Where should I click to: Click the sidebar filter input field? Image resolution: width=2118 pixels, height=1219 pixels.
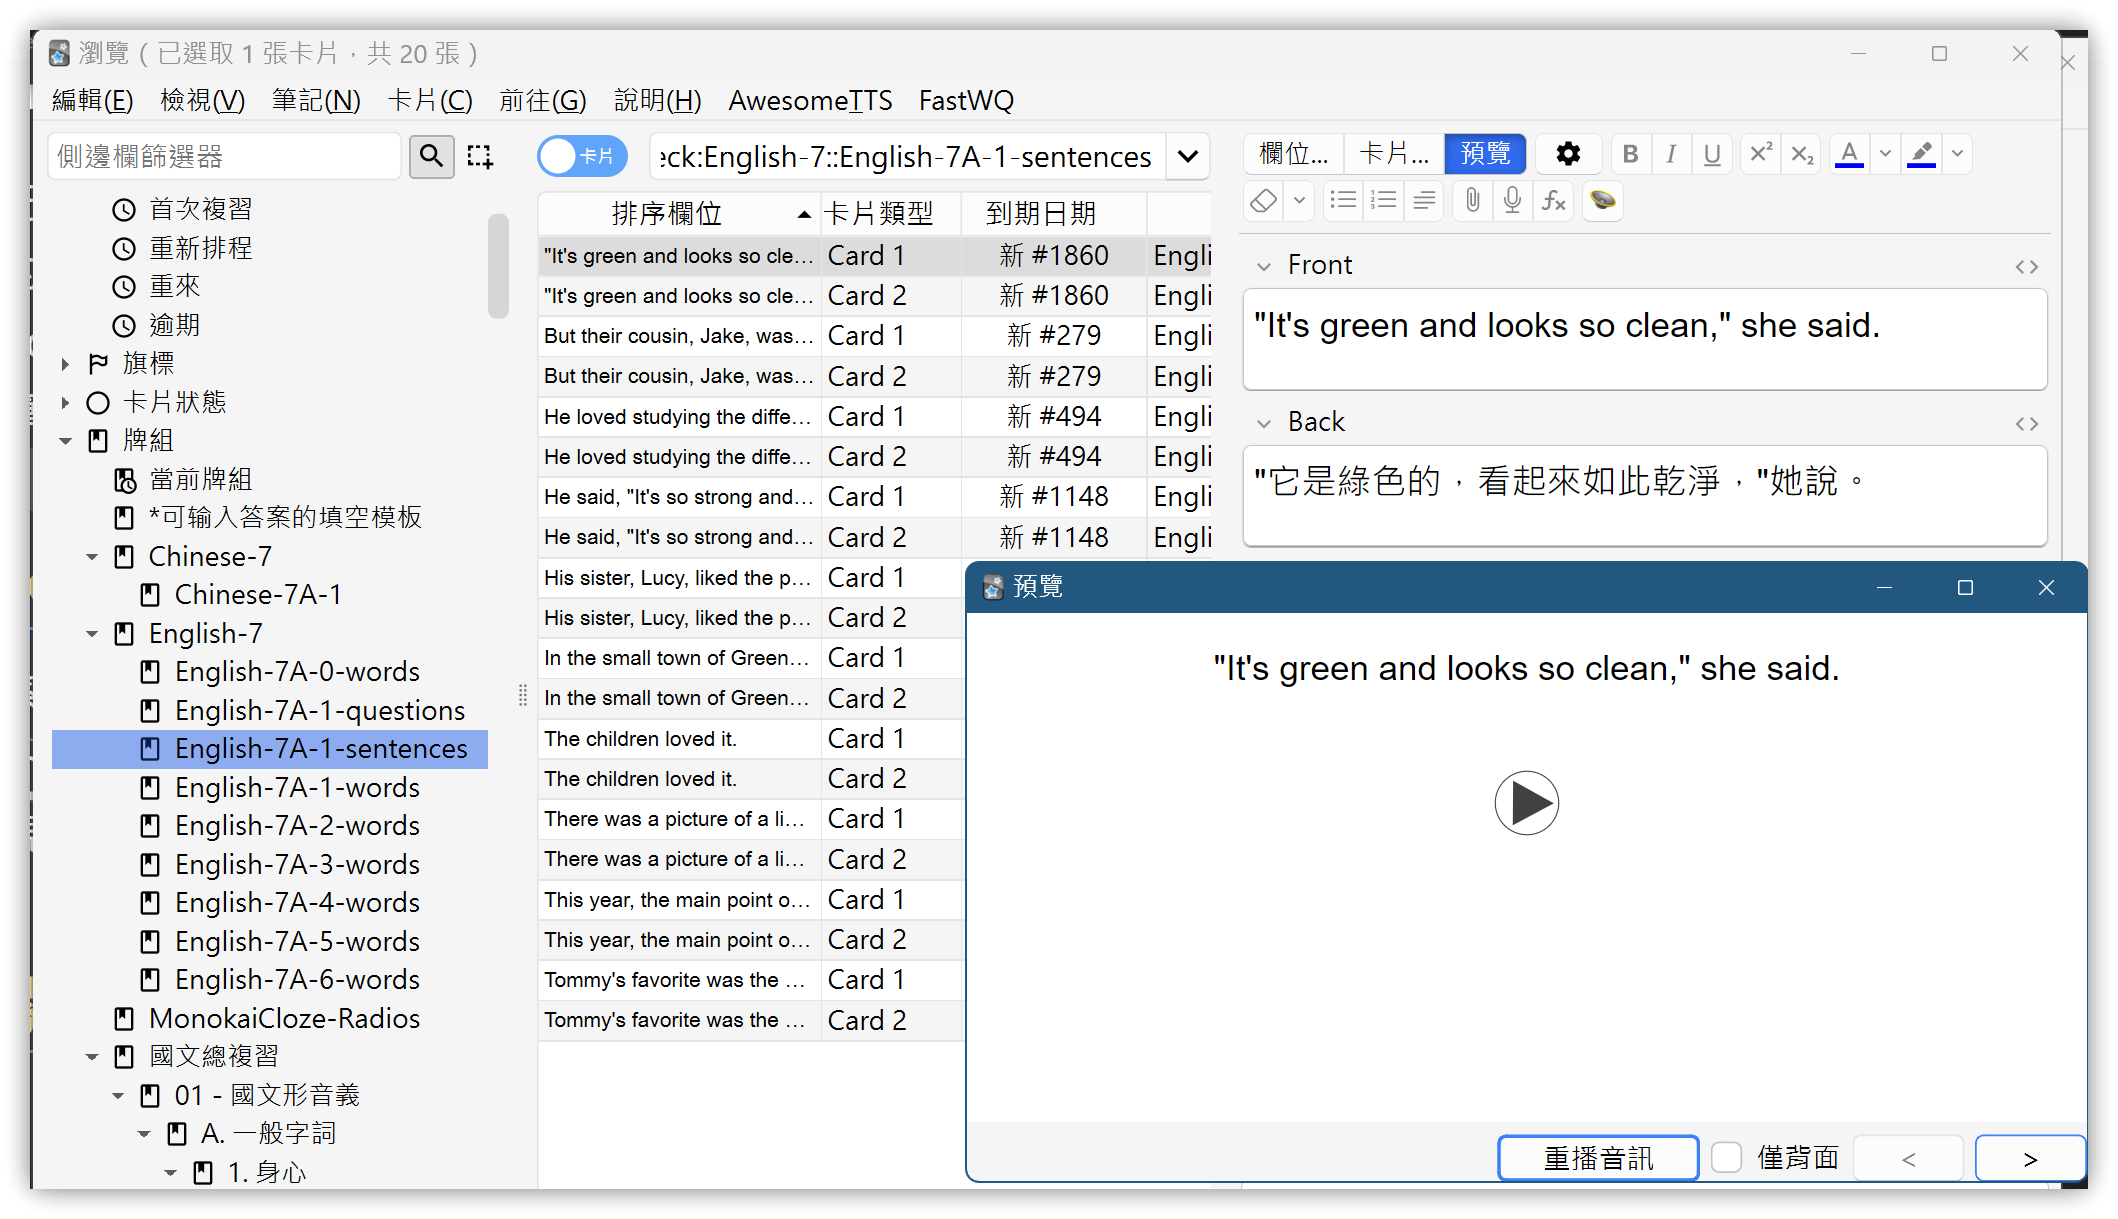(x=225, y=157)
